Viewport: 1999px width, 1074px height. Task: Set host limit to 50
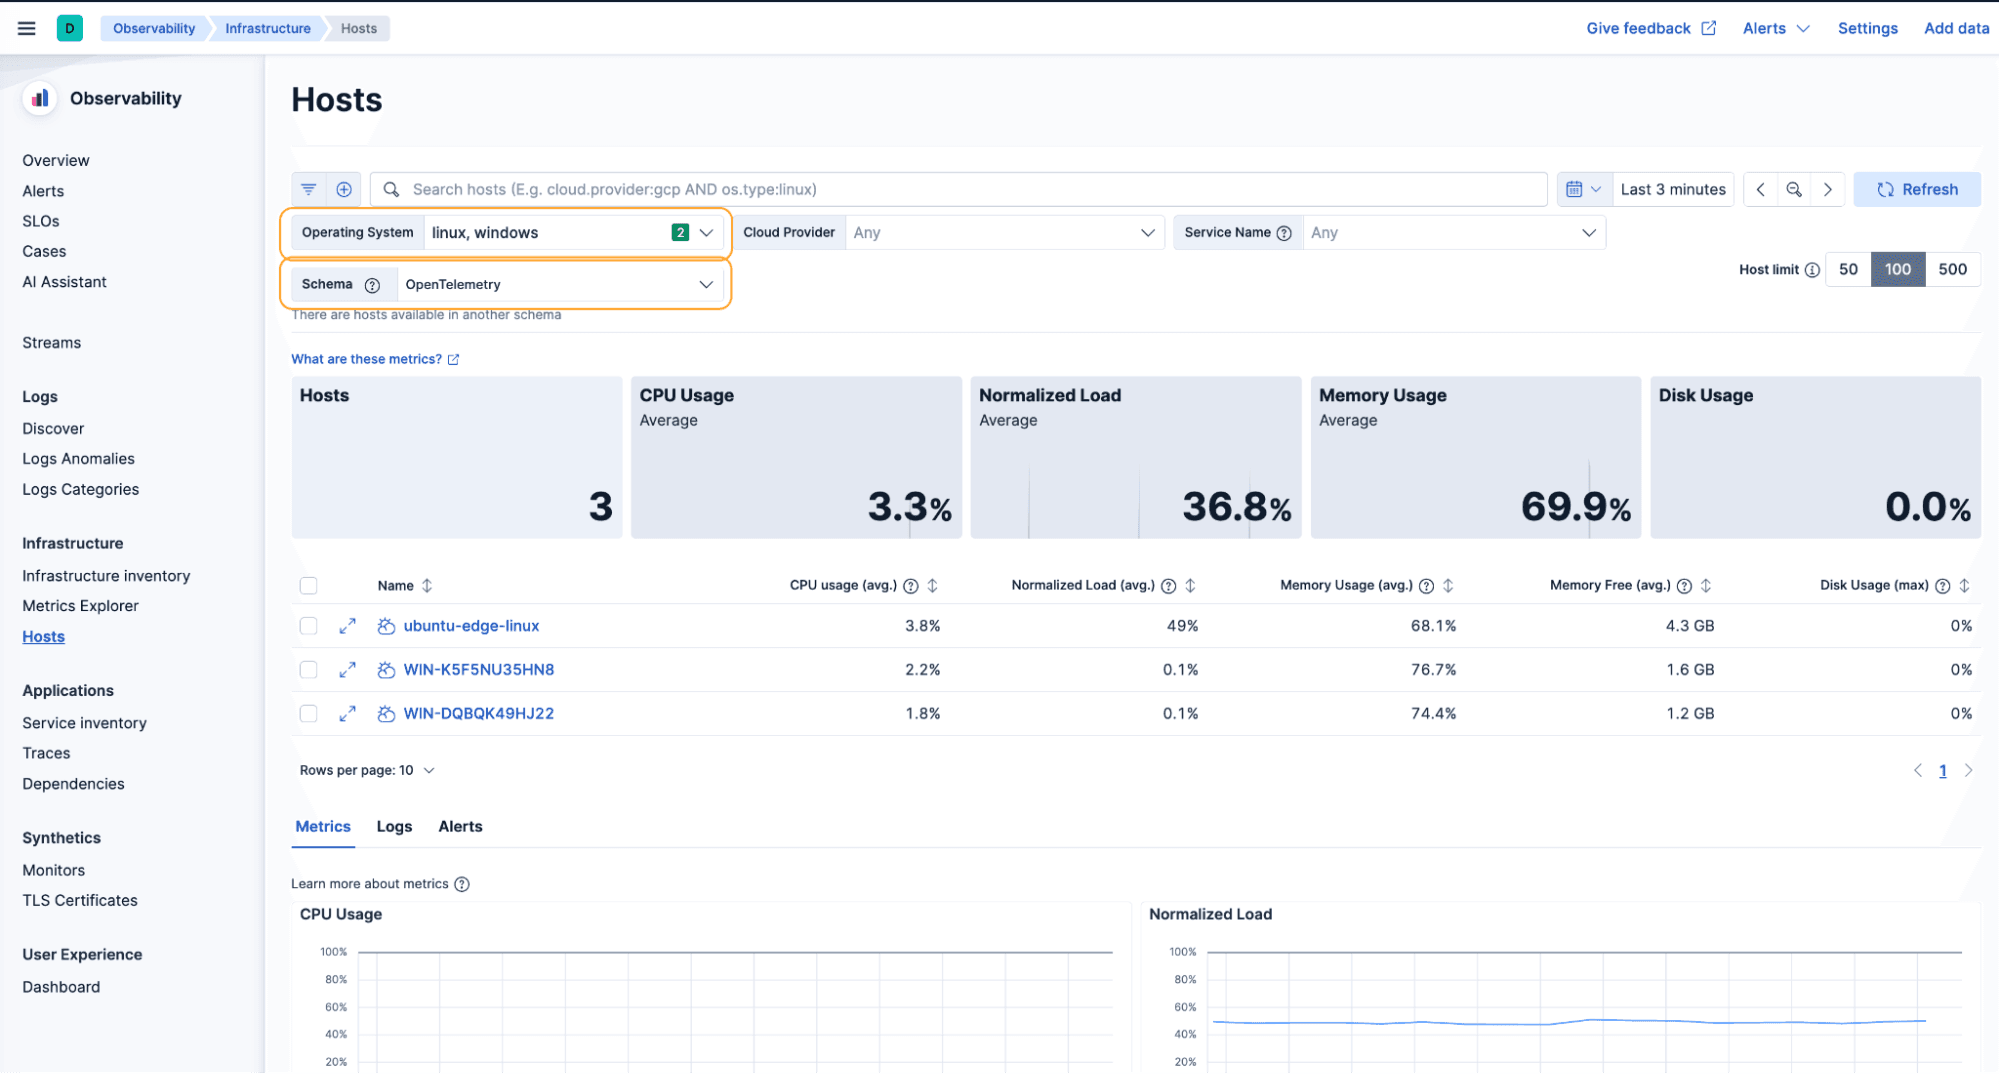coord(1848,270)
